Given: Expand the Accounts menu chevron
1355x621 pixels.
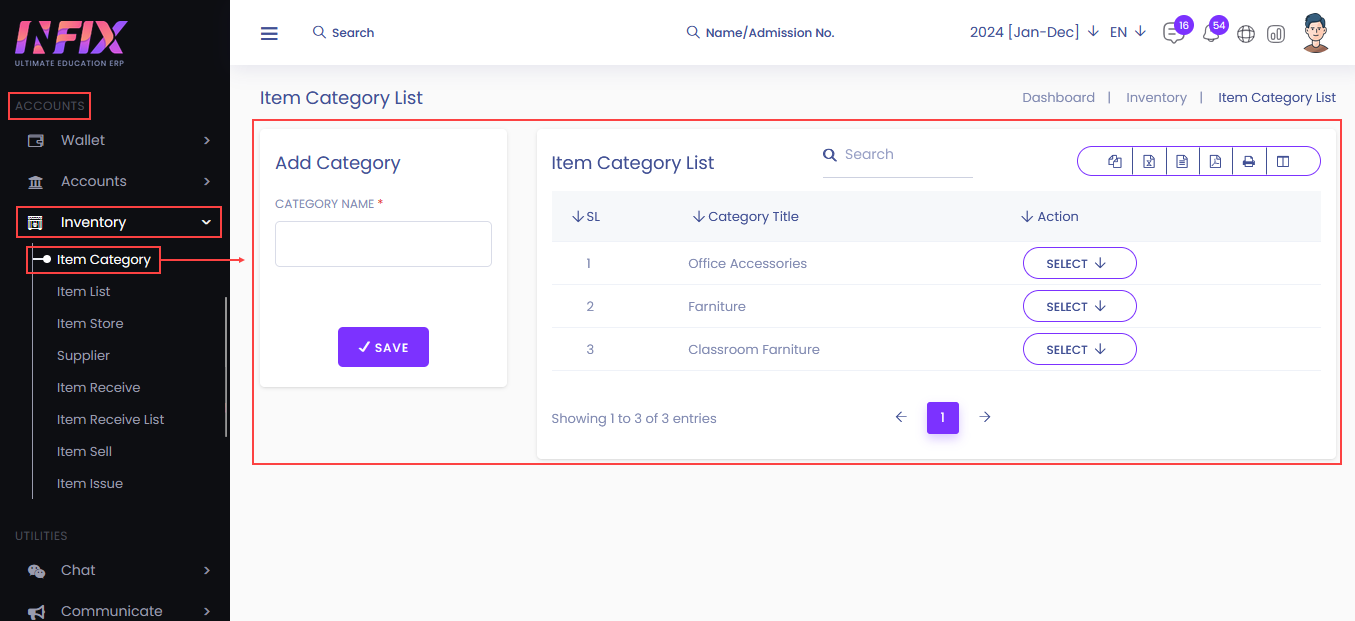Looking at the screenshot, I should [x=207, y=182].
